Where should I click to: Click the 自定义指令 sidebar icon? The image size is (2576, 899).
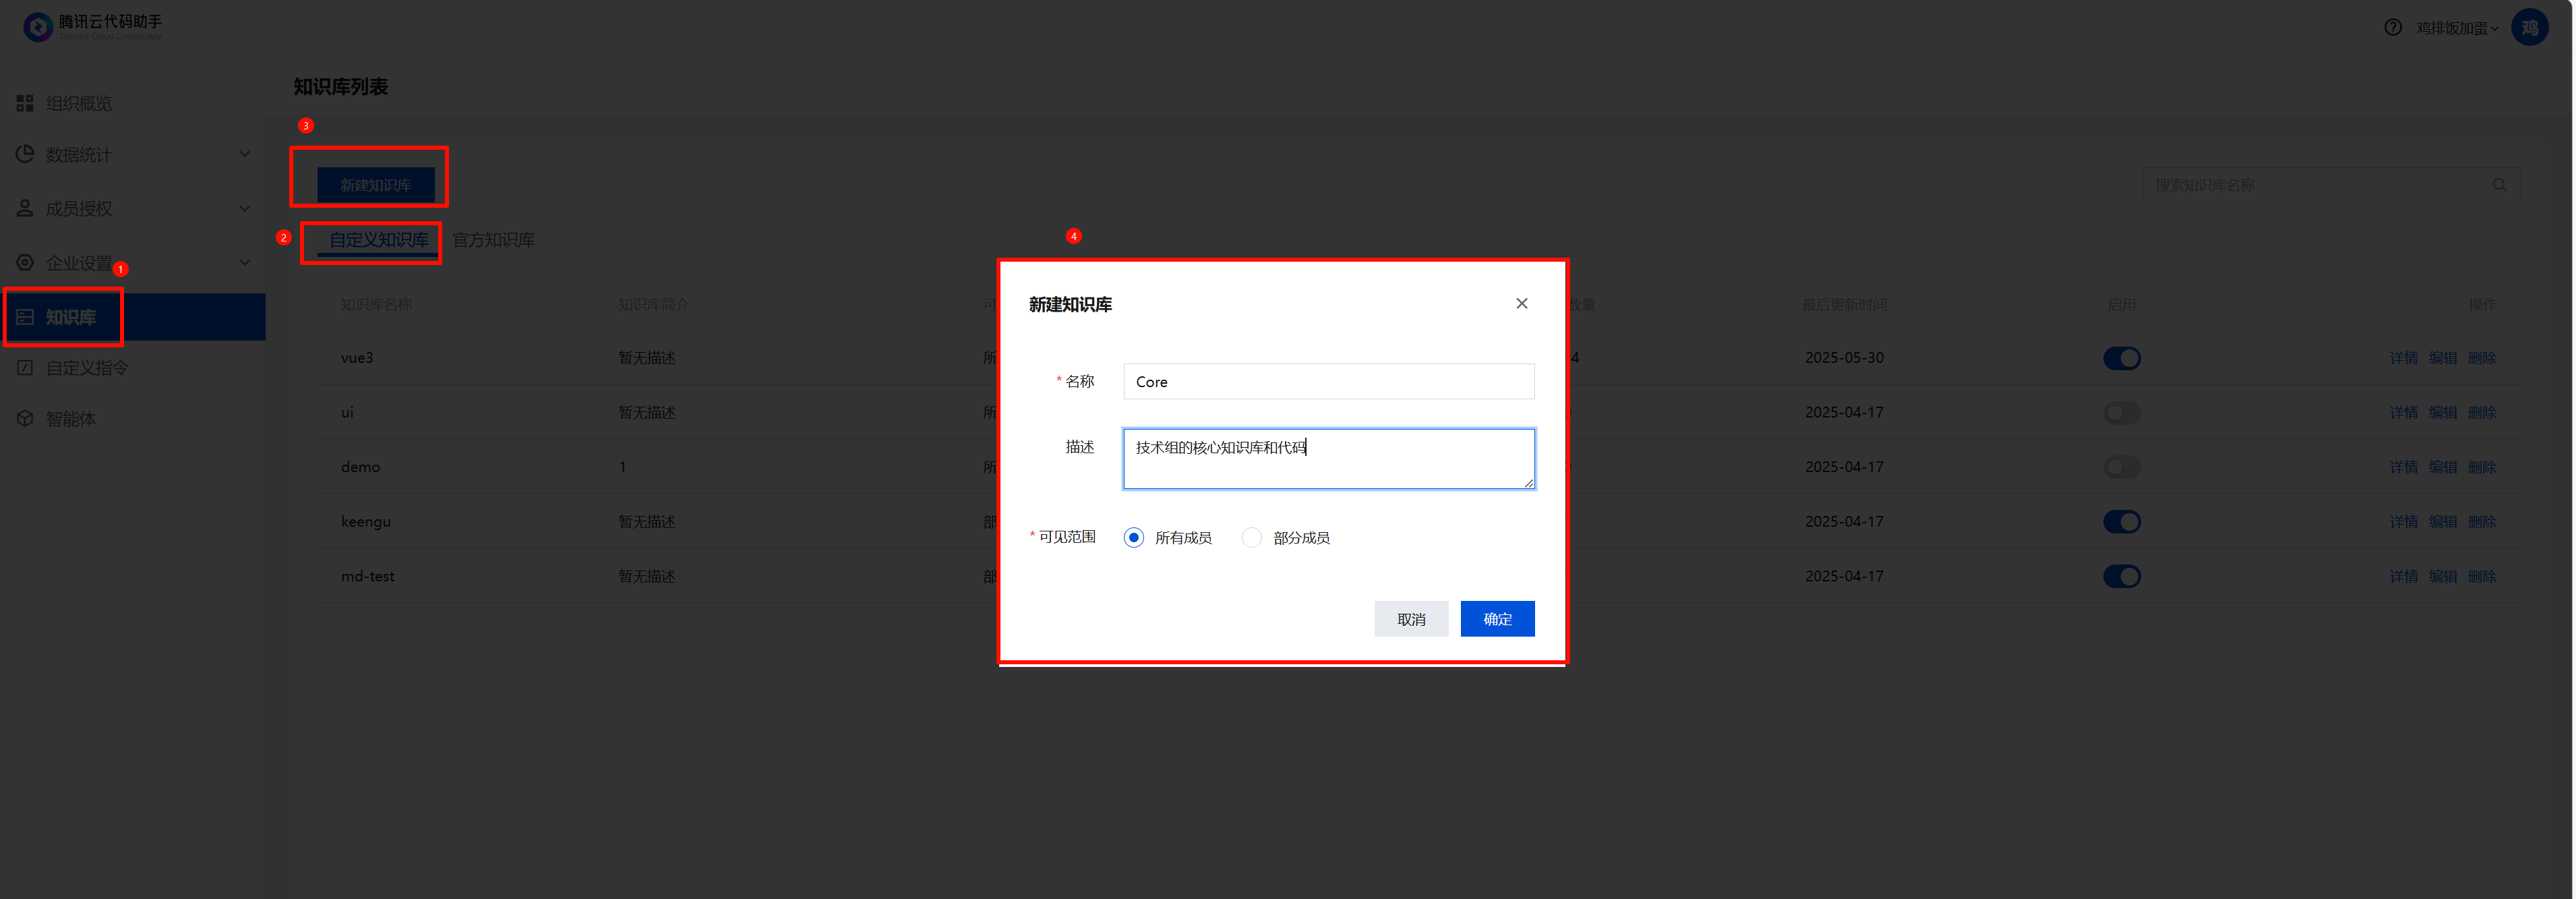tap(25, 368)
